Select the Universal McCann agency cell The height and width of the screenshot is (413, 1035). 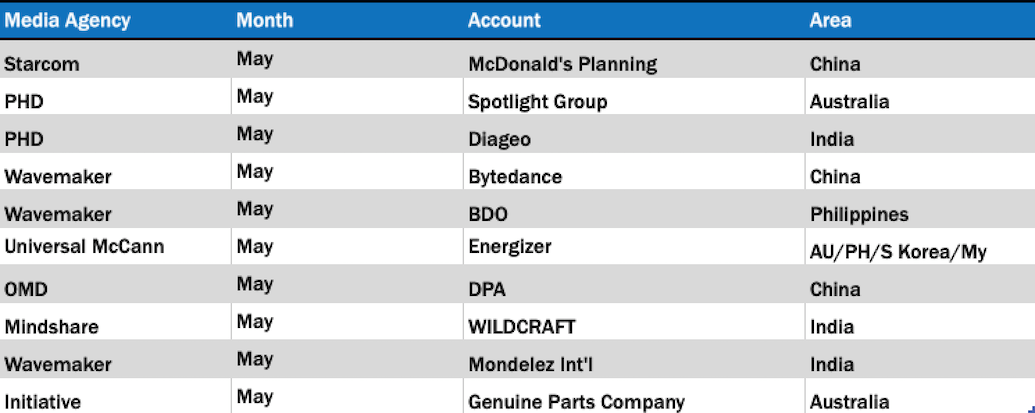pyautogui.click(x=84, y=246)
